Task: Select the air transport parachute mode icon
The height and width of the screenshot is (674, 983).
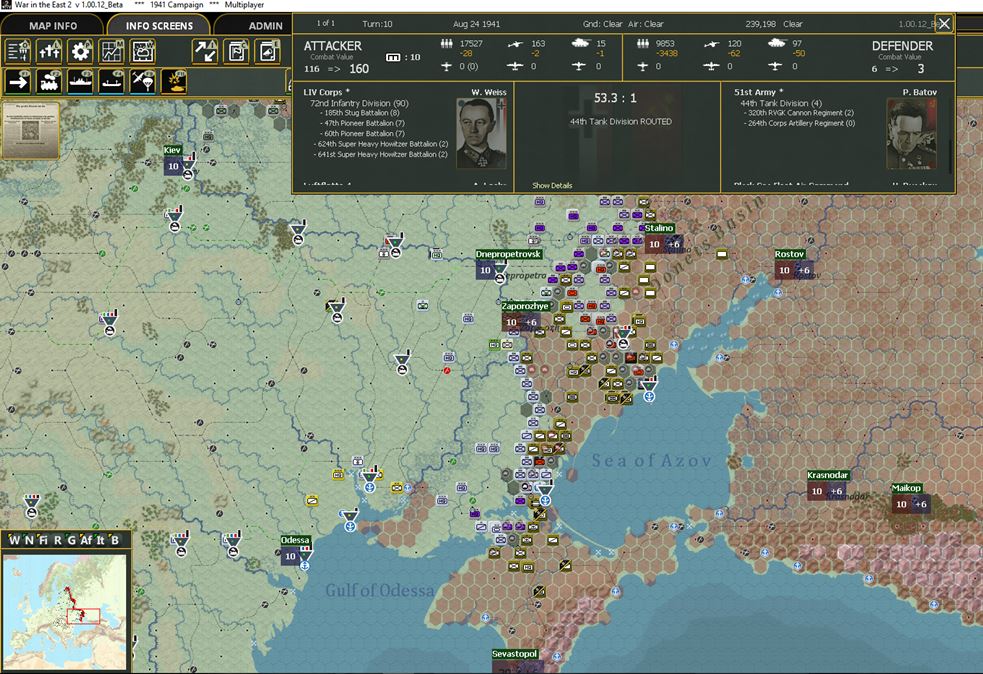Action: (143, 82)
